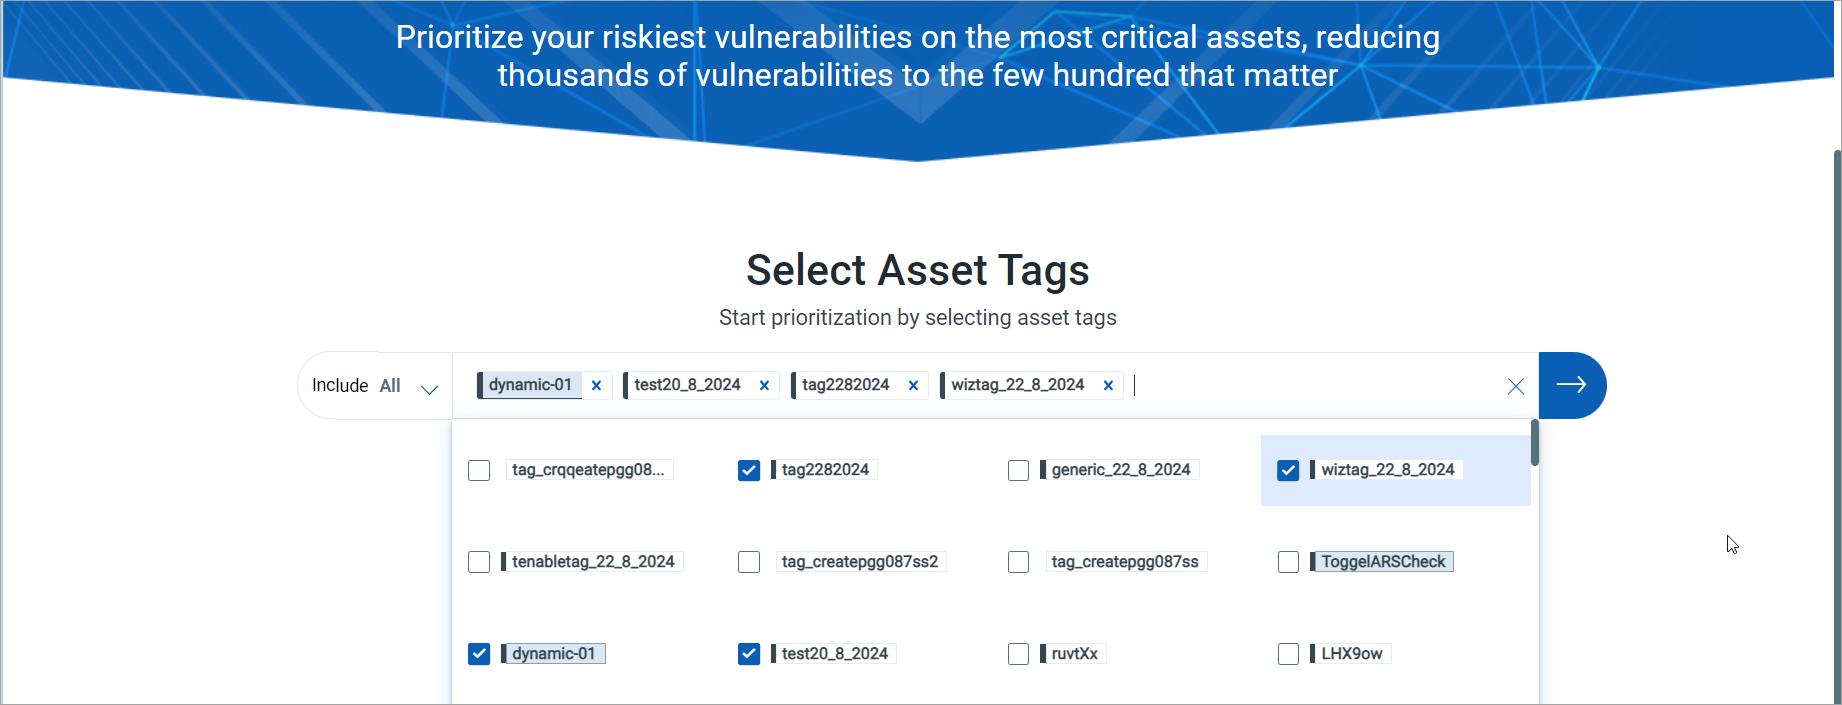Remove the wiztag_22_8_2024 tag chip
This screenshot has width=1842, height=705.
pyautogui.click(x=1108, y=386)
